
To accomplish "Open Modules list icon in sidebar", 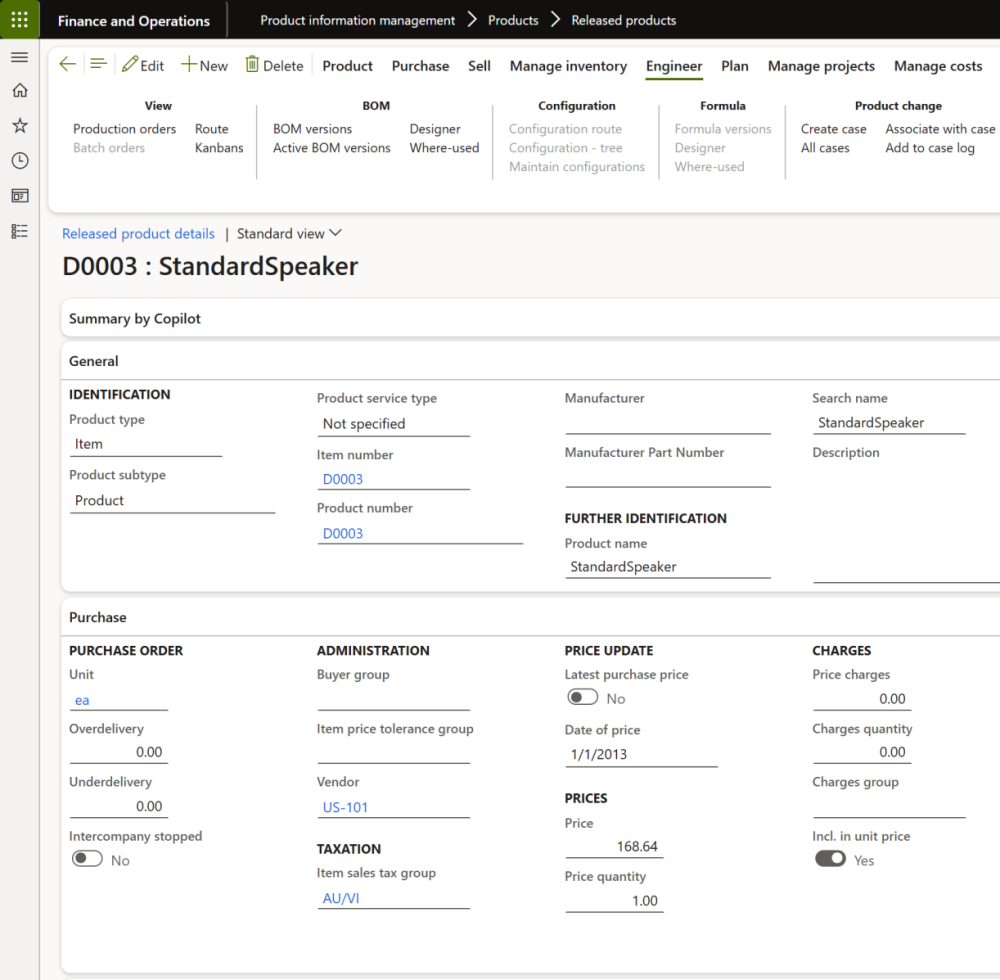I will point(20,231).
